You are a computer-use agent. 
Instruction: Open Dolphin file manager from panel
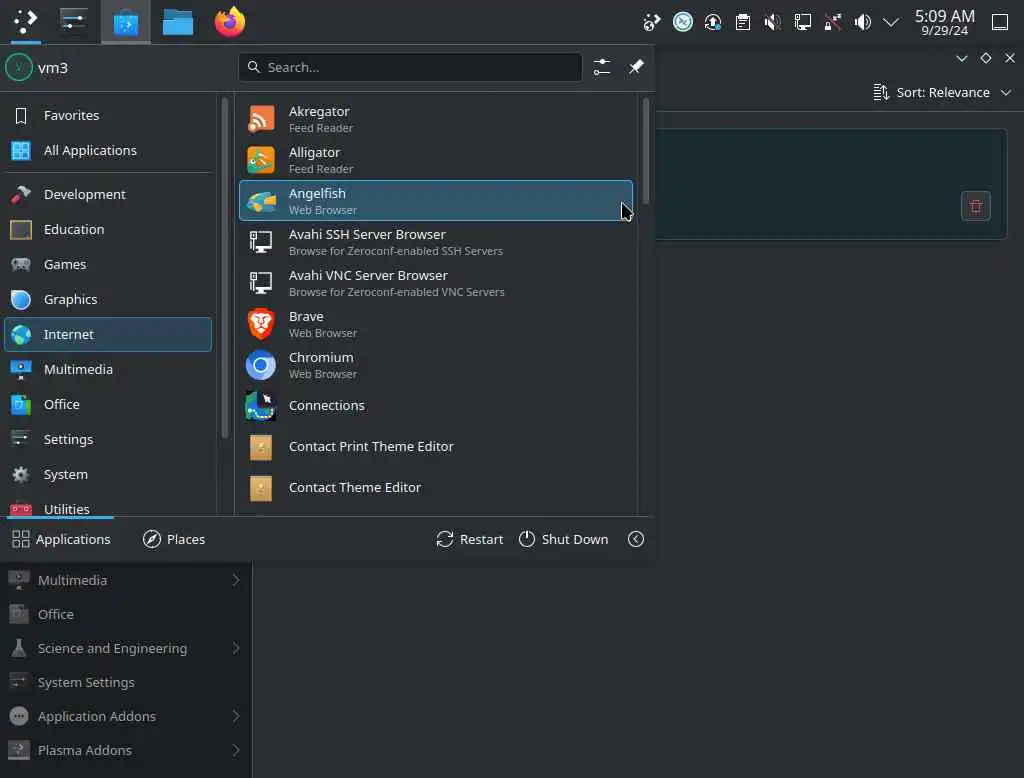[178, 22]
